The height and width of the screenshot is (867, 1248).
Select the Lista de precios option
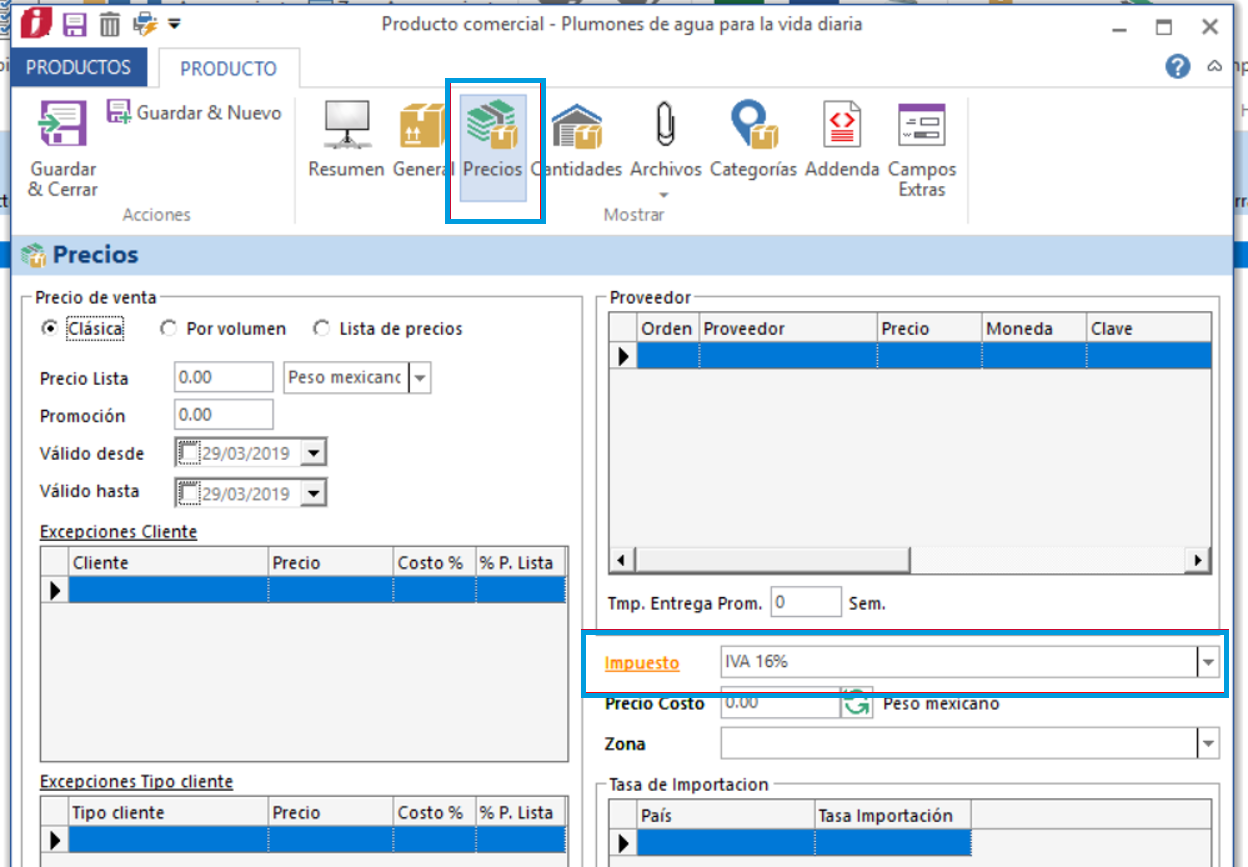click(322, 328)
